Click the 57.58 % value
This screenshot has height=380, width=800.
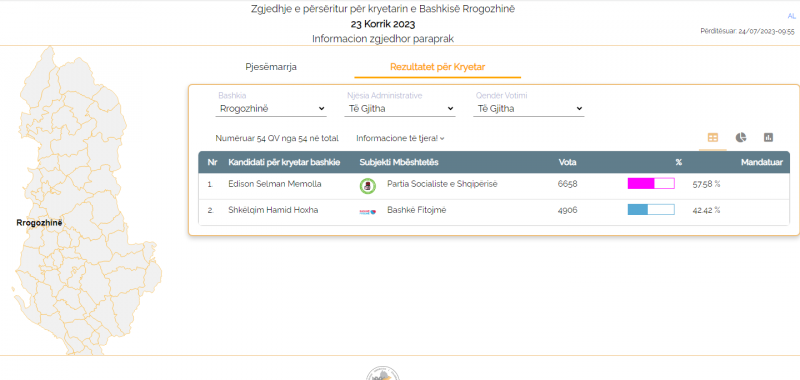click(x=706, y=184)
